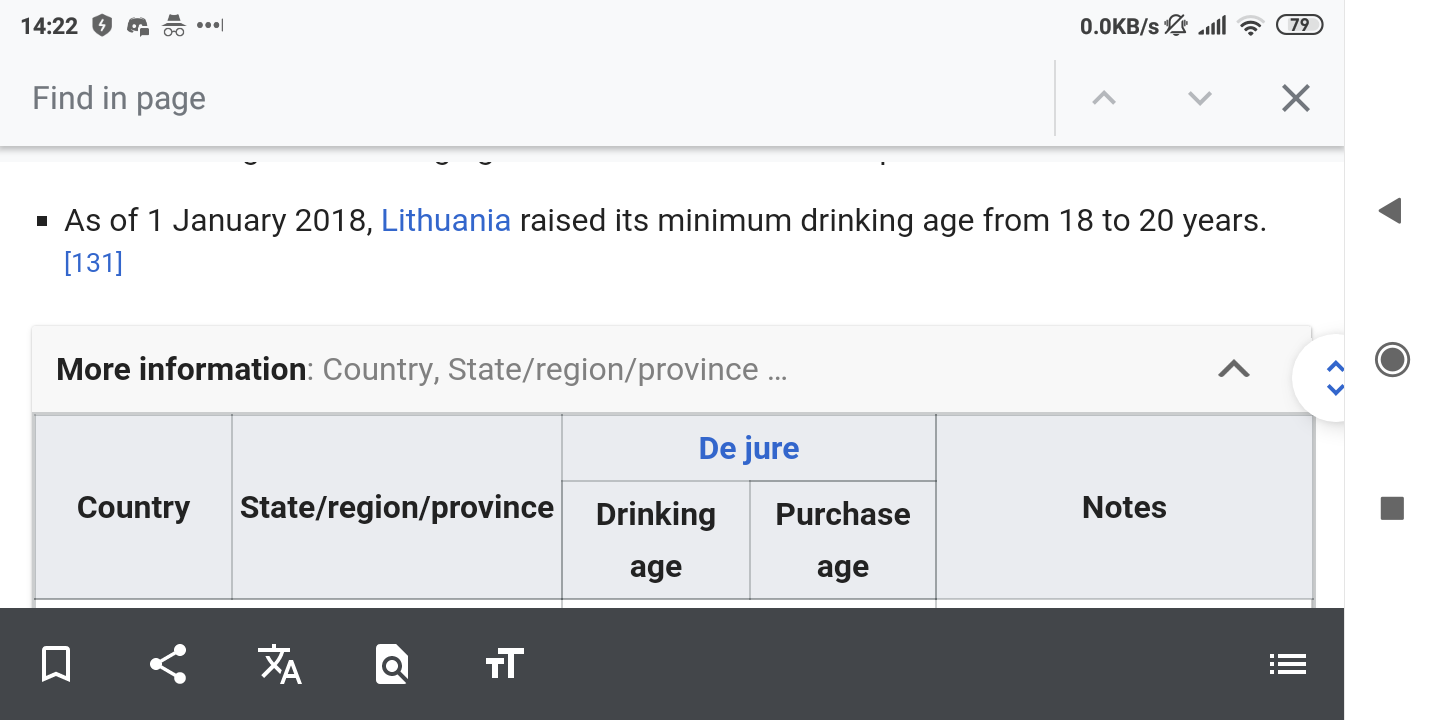Open the Lithuania article link
This screenshot has width=1440, height=720.
click(446, 220)
